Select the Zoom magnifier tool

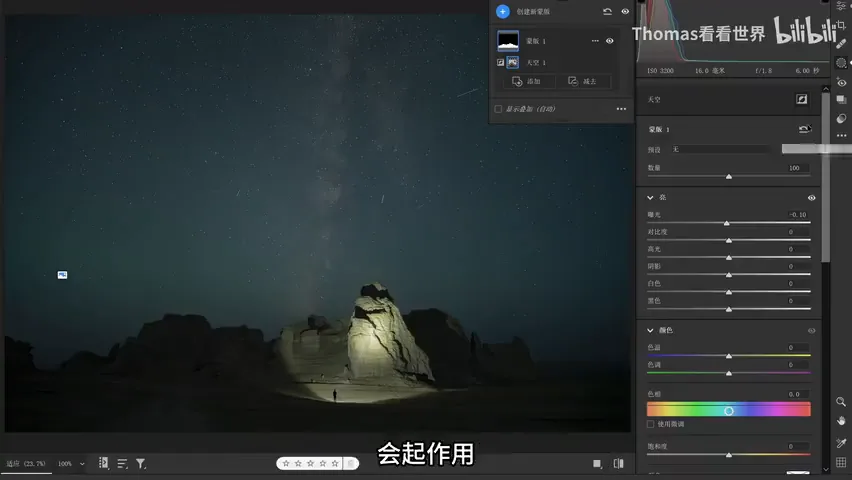(841, 402)
